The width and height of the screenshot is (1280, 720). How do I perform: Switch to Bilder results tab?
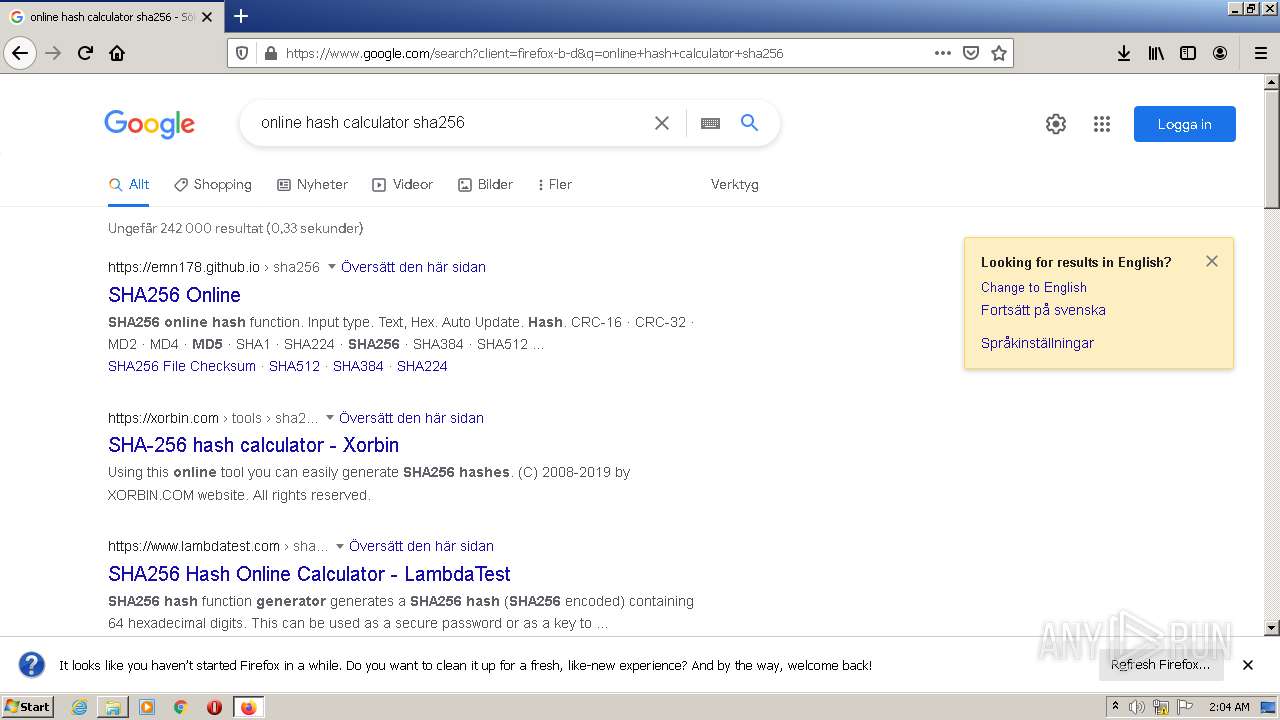485,184
